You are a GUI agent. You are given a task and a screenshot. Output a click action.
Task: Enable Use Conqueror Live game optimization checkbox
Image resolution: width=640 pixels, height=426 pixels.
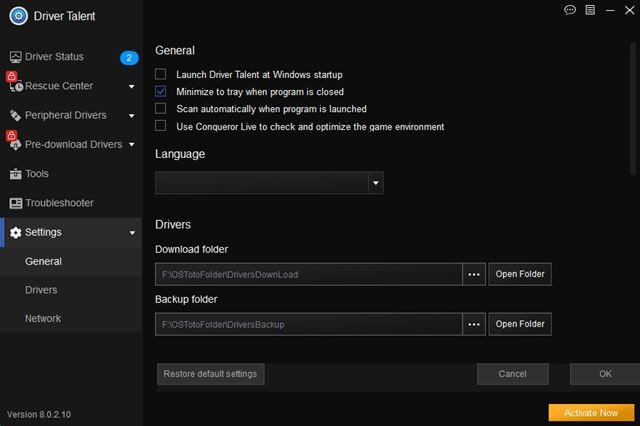pyautogui.click(x=160, y=126)
